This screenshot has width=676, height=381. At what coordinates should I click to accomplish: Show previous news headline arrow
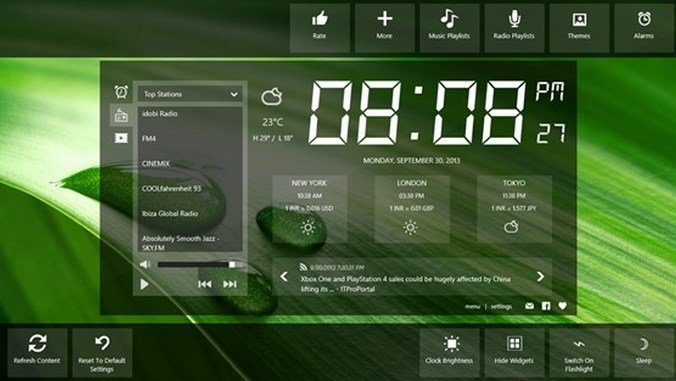pos(284,276)
